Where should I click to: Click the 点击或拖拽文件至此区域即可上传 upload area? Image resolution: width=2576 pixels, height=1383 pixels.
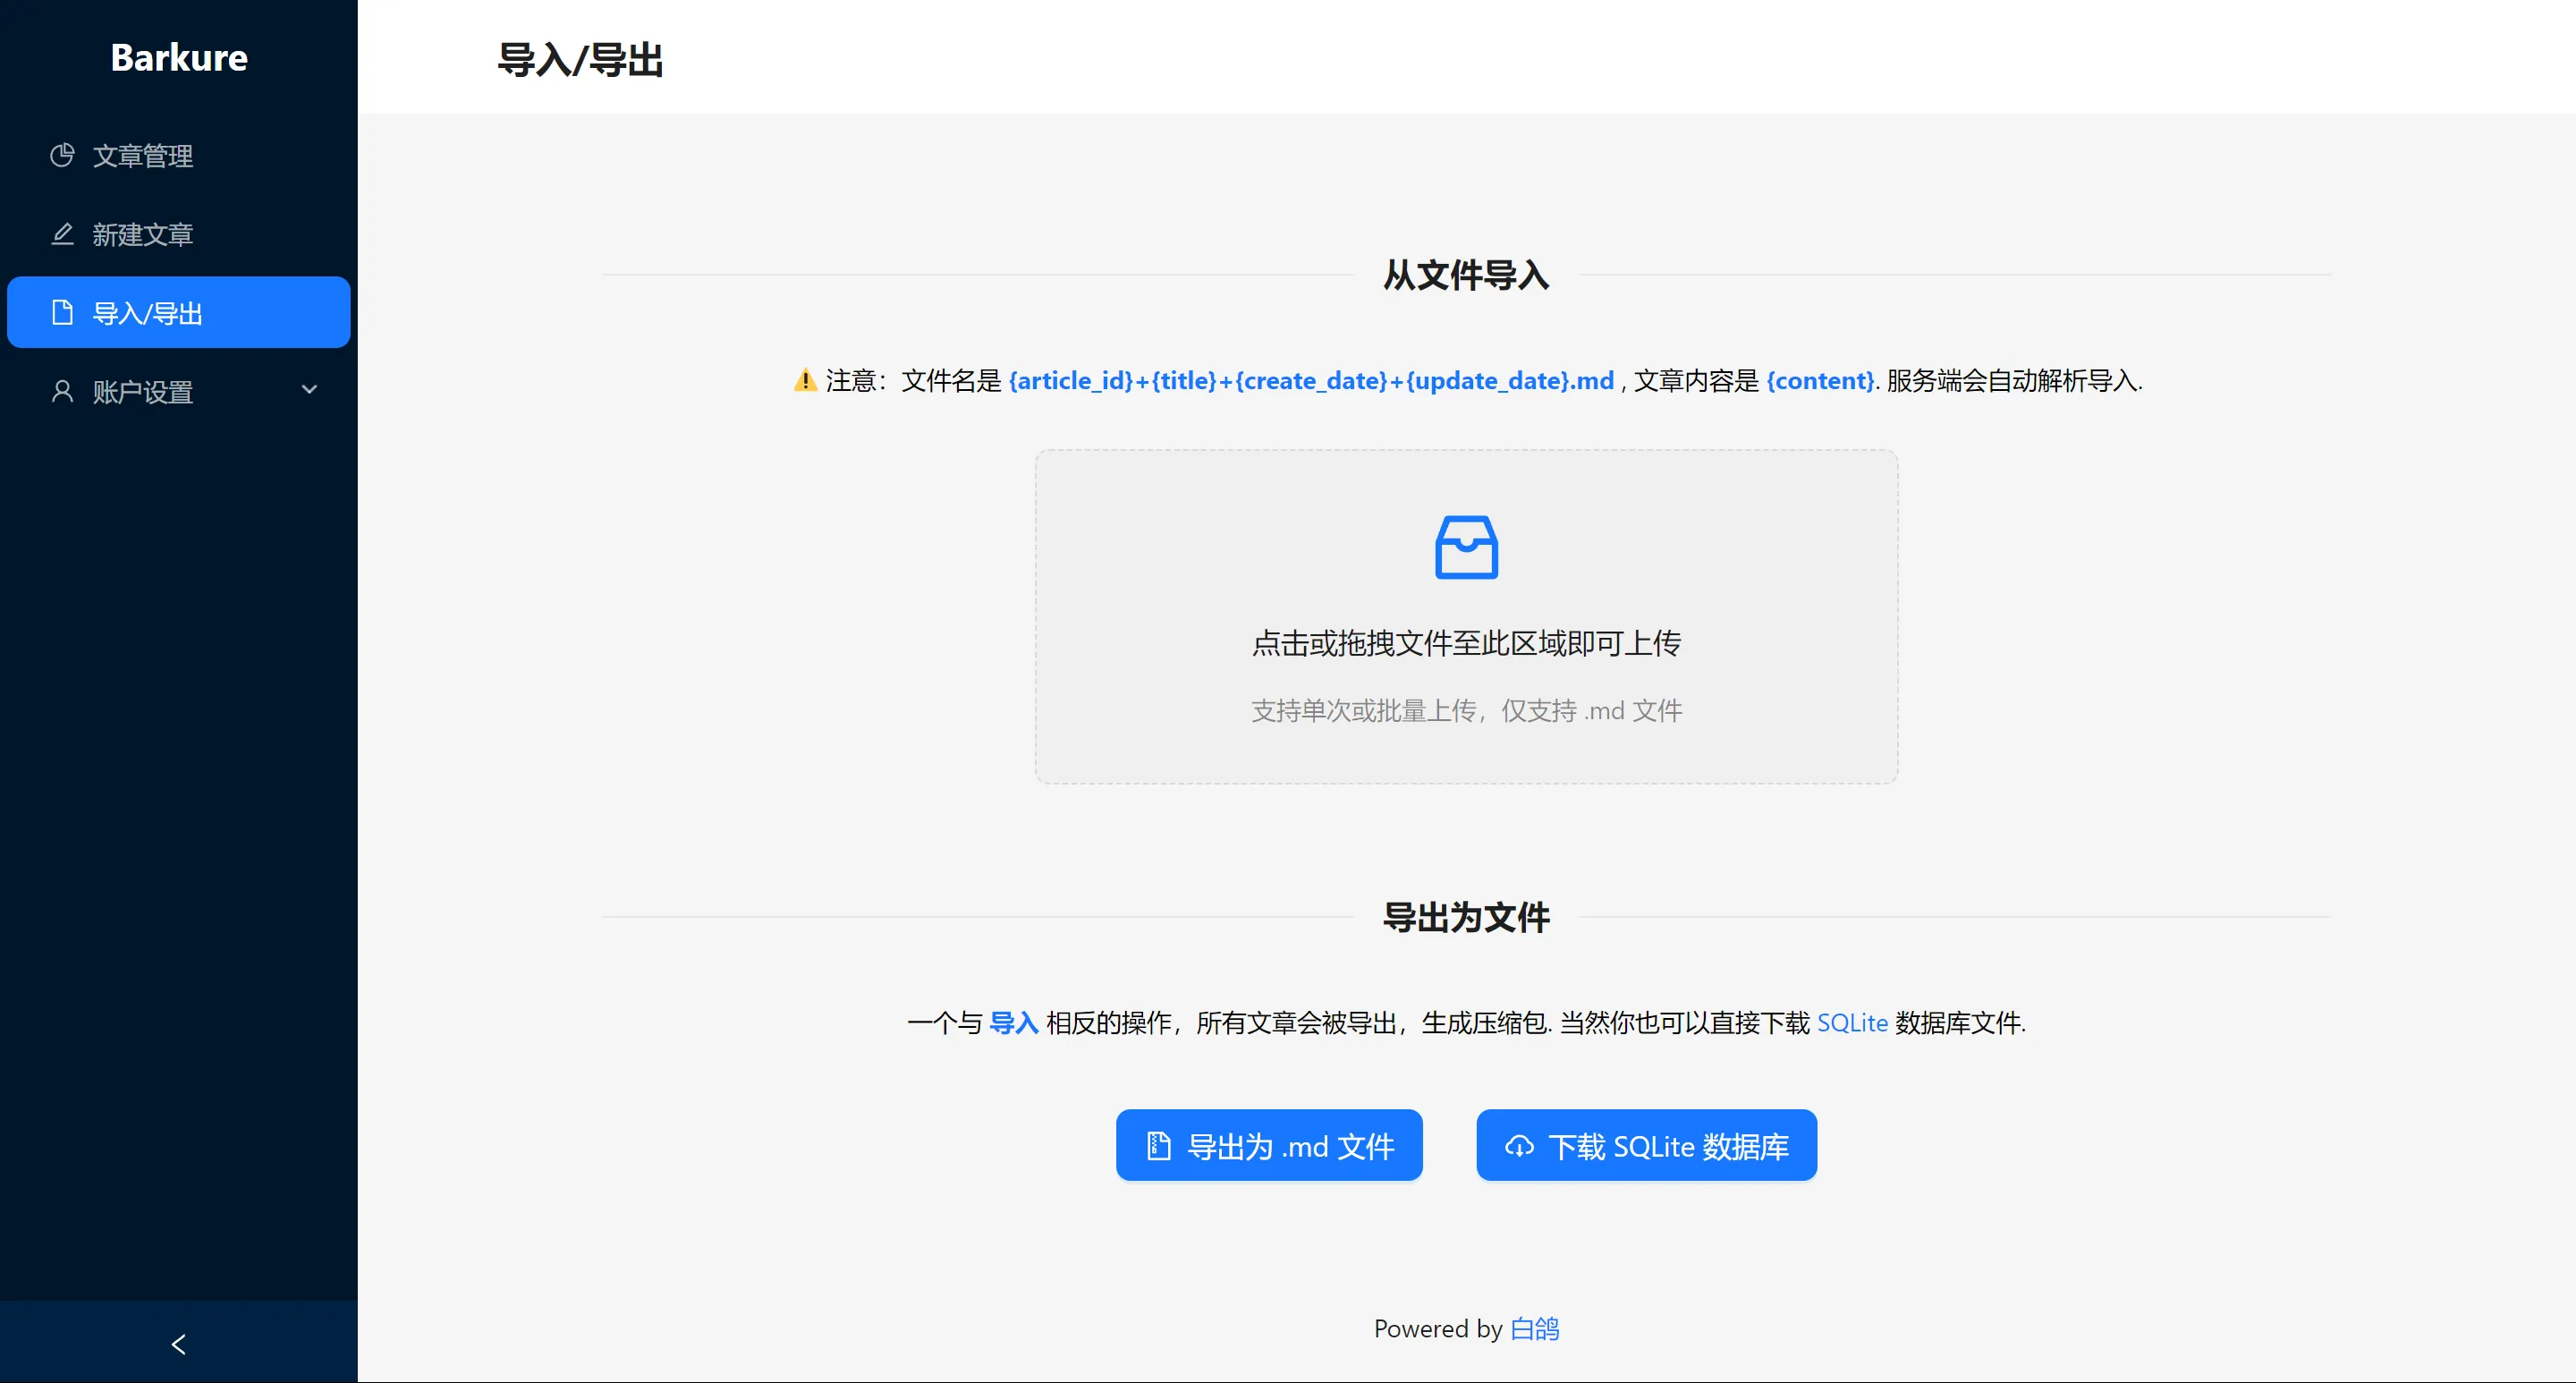[x=1466, y=617]
